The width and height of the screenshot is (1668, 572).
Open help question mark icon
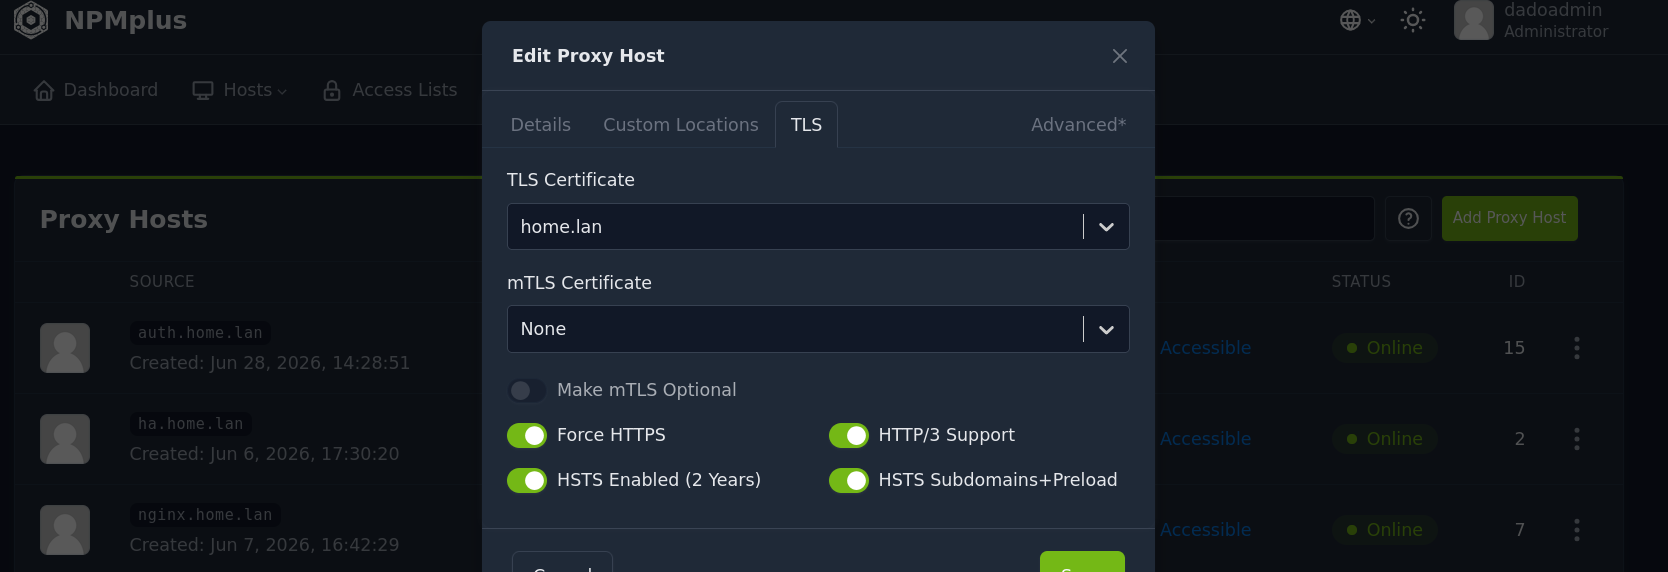[1408, 218]
